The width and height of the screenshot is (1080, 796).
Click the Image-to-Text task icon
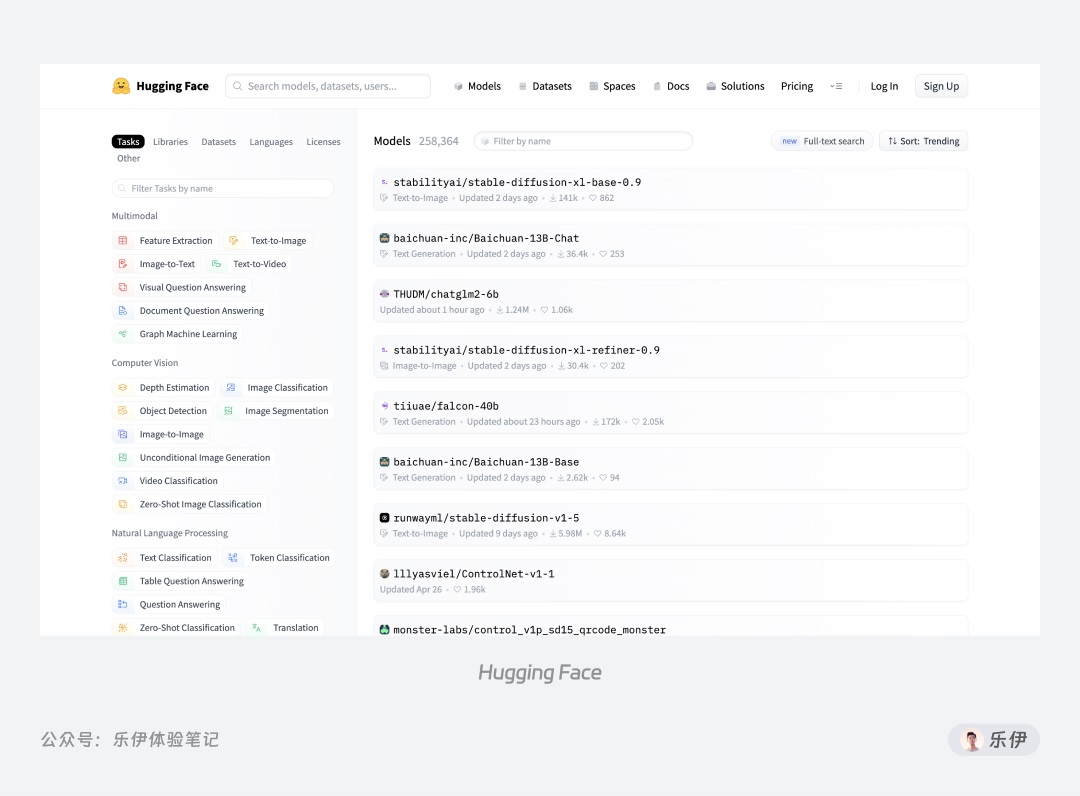tap(123, 264)
